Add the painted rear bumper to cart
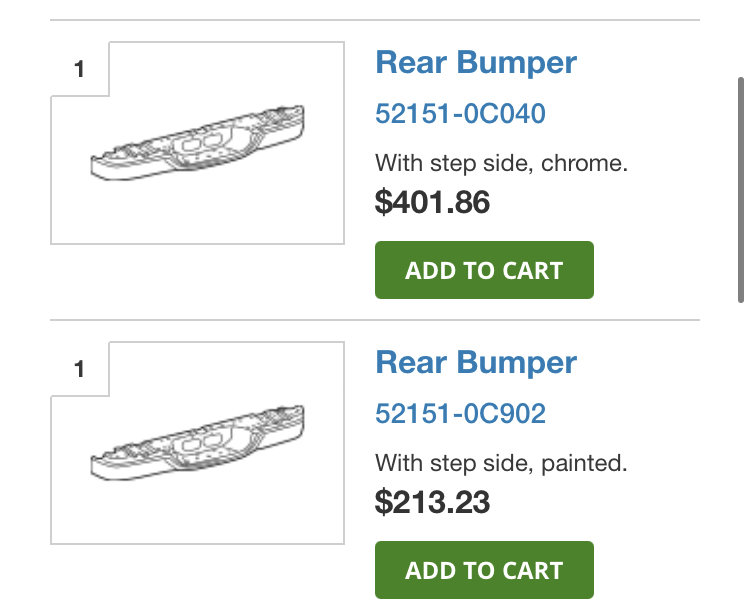This screenshot has width=750, height=612. 484,570
